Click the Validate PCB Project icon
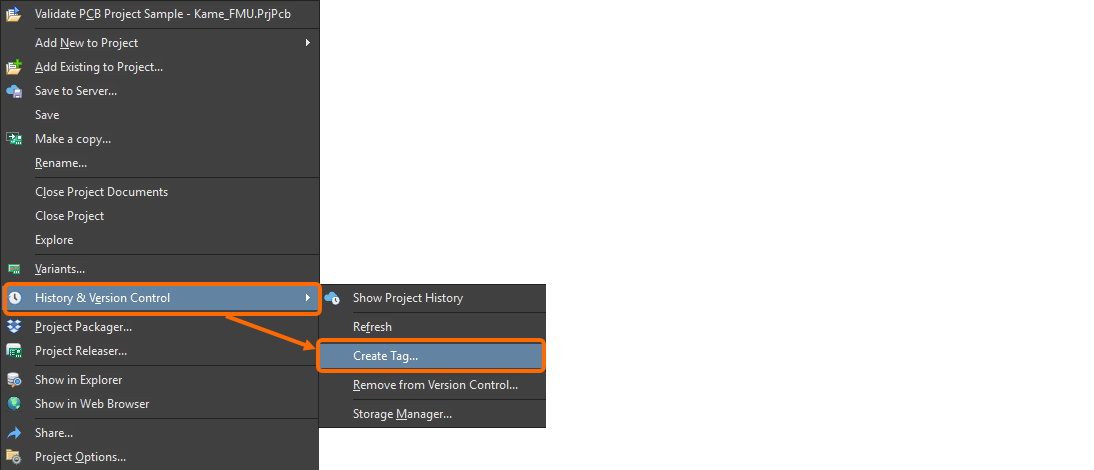Viewport: 1094px width, 470px height. (x=14, y=13)
